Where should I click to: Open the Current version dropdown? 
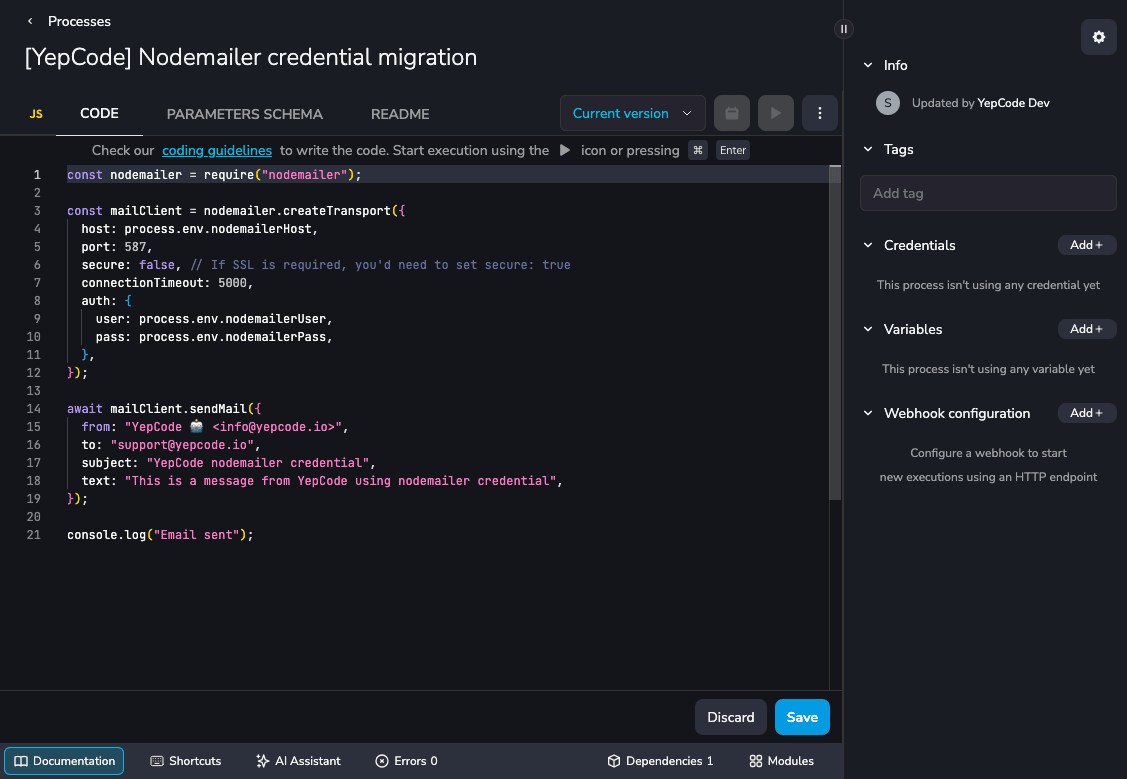pos(632,114)
